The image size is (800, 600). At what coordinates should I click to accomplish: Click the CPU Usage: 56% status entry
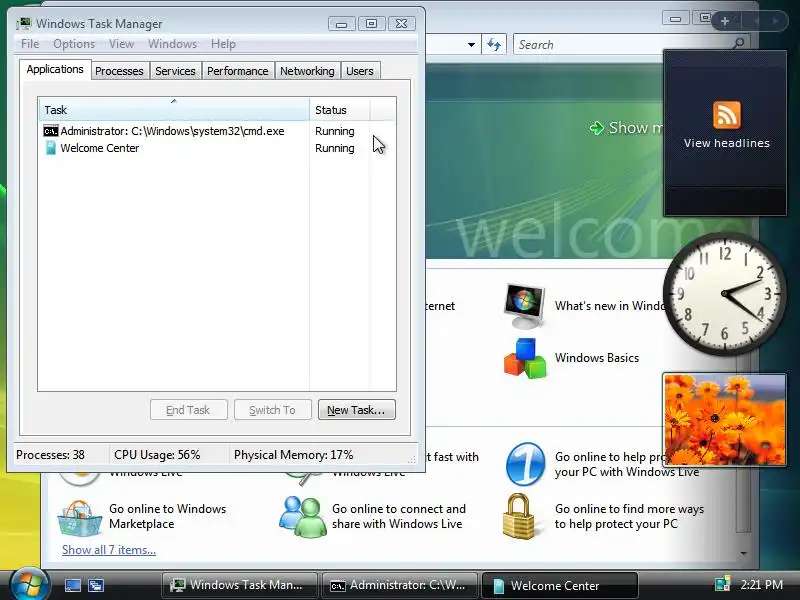coord(157,455)
